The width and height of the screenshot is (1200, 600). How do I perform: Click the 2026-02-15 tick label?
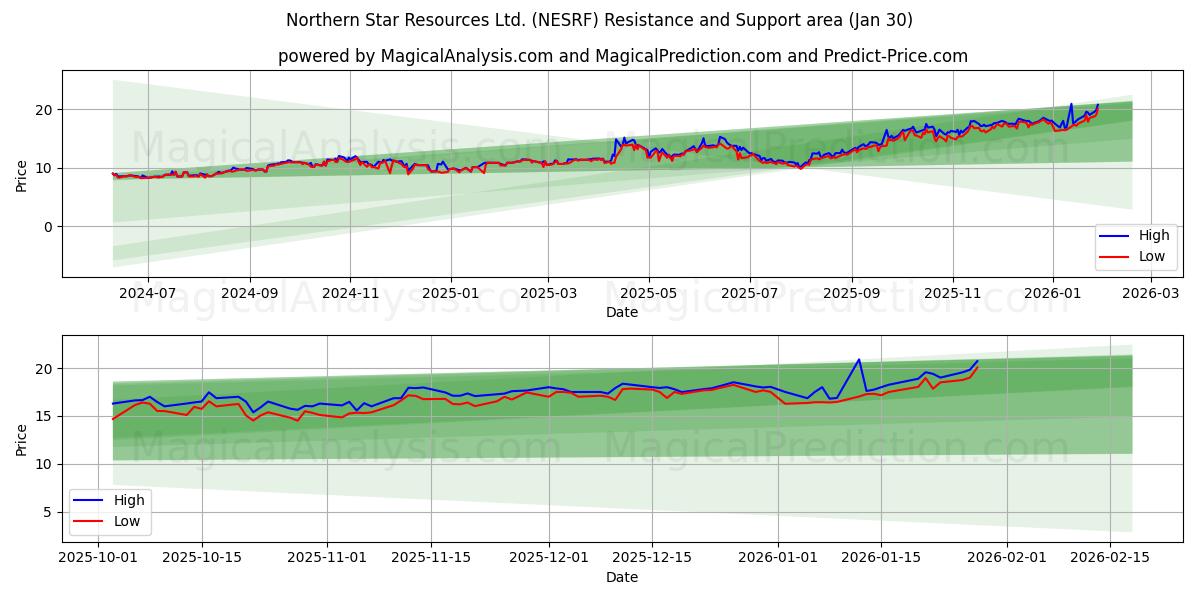(1110, 558)
